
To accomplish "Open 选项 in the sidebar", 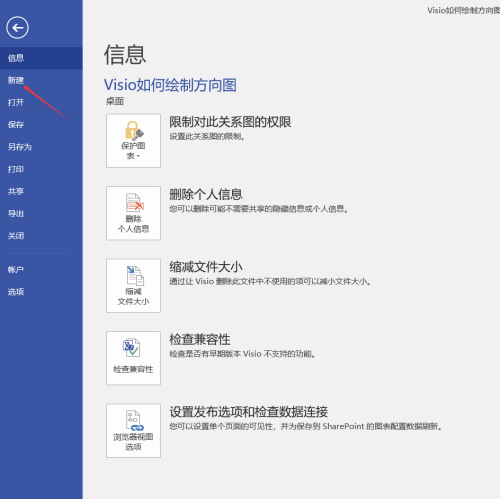I will tap(41, 292).
